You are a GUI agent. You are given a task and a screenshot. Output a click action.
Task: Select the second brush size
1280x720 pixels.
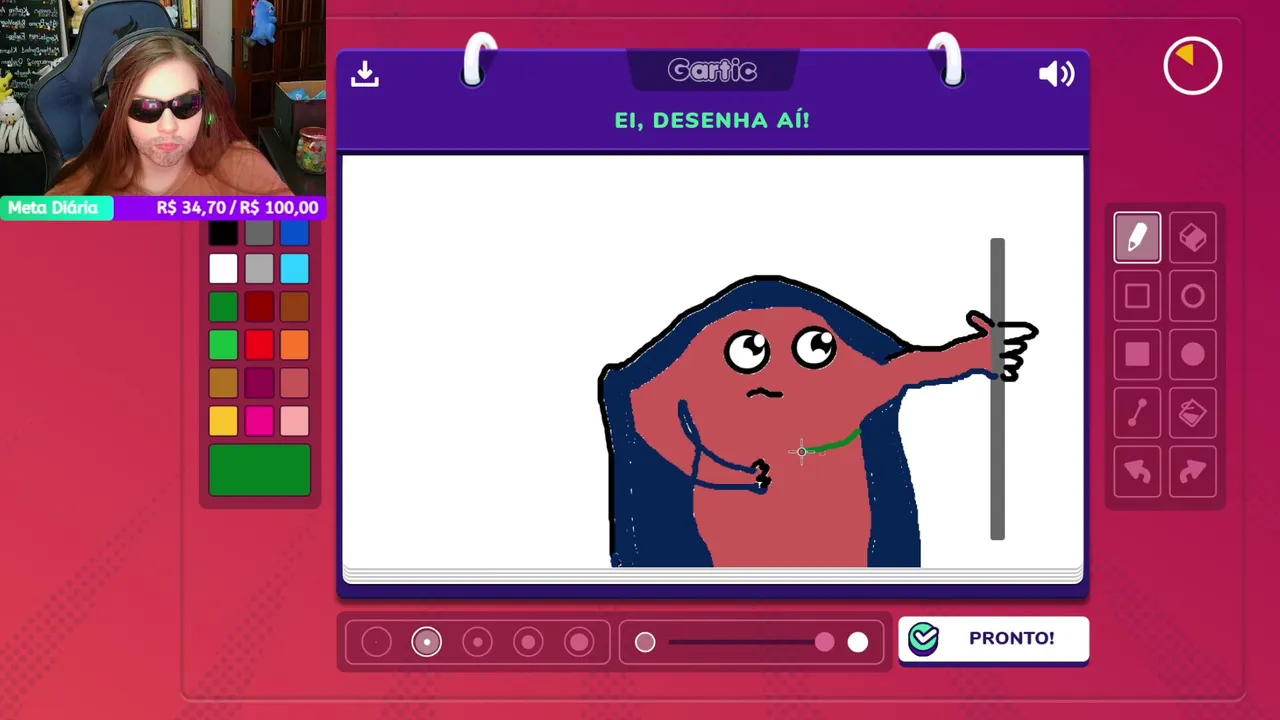click(x=427, y=642)
